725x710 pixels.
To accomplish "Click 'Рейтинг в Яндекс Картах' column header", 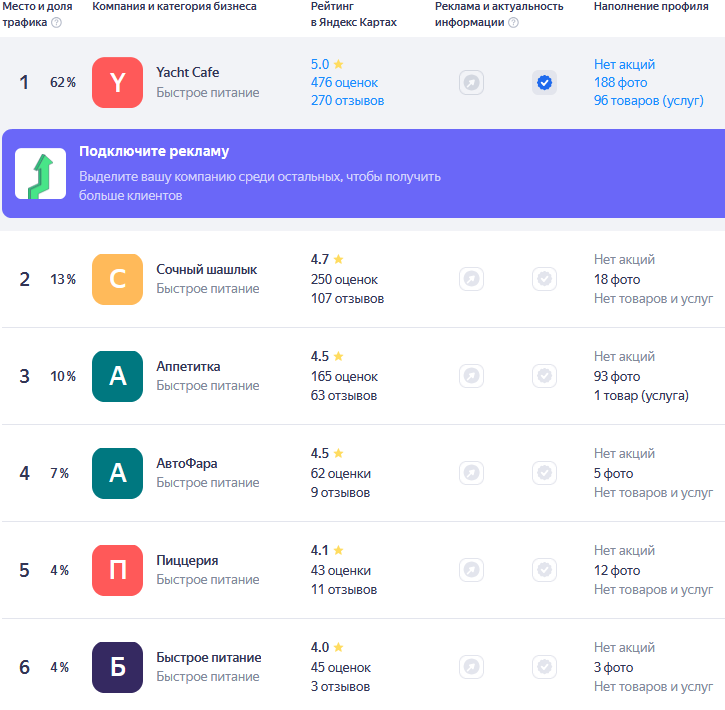I will [x=354, y=14].
